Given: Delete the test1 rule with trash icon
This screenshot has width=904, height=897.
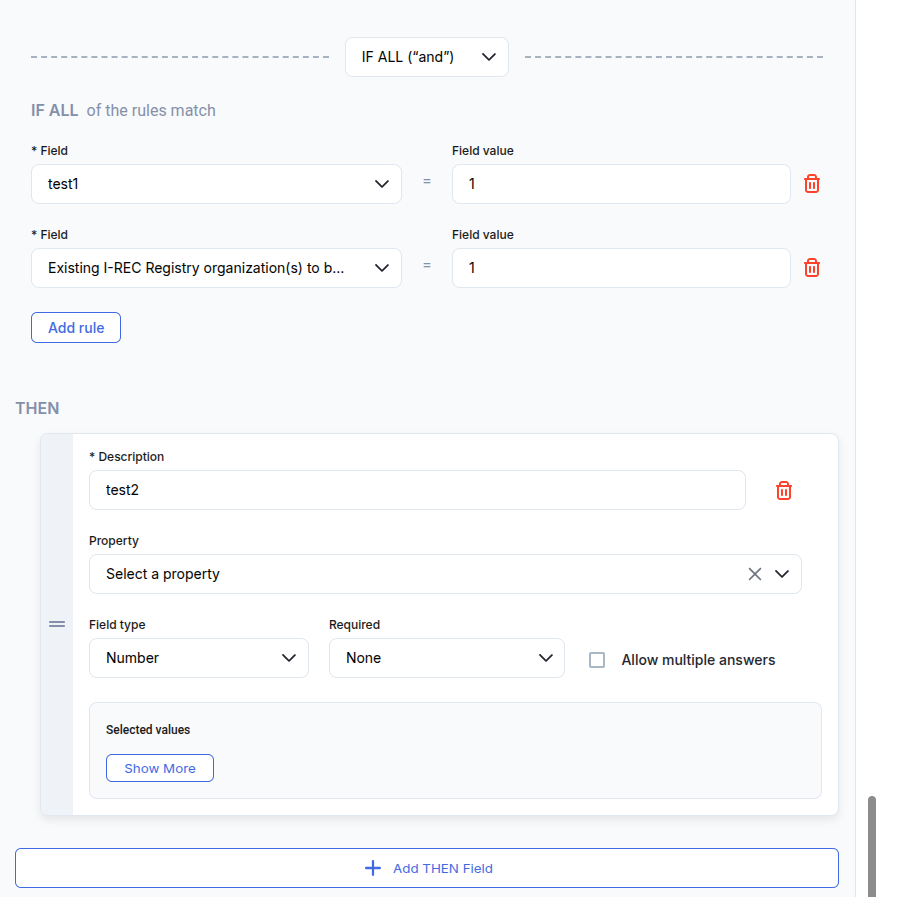Looking at the screenshot, I should 812,184.
